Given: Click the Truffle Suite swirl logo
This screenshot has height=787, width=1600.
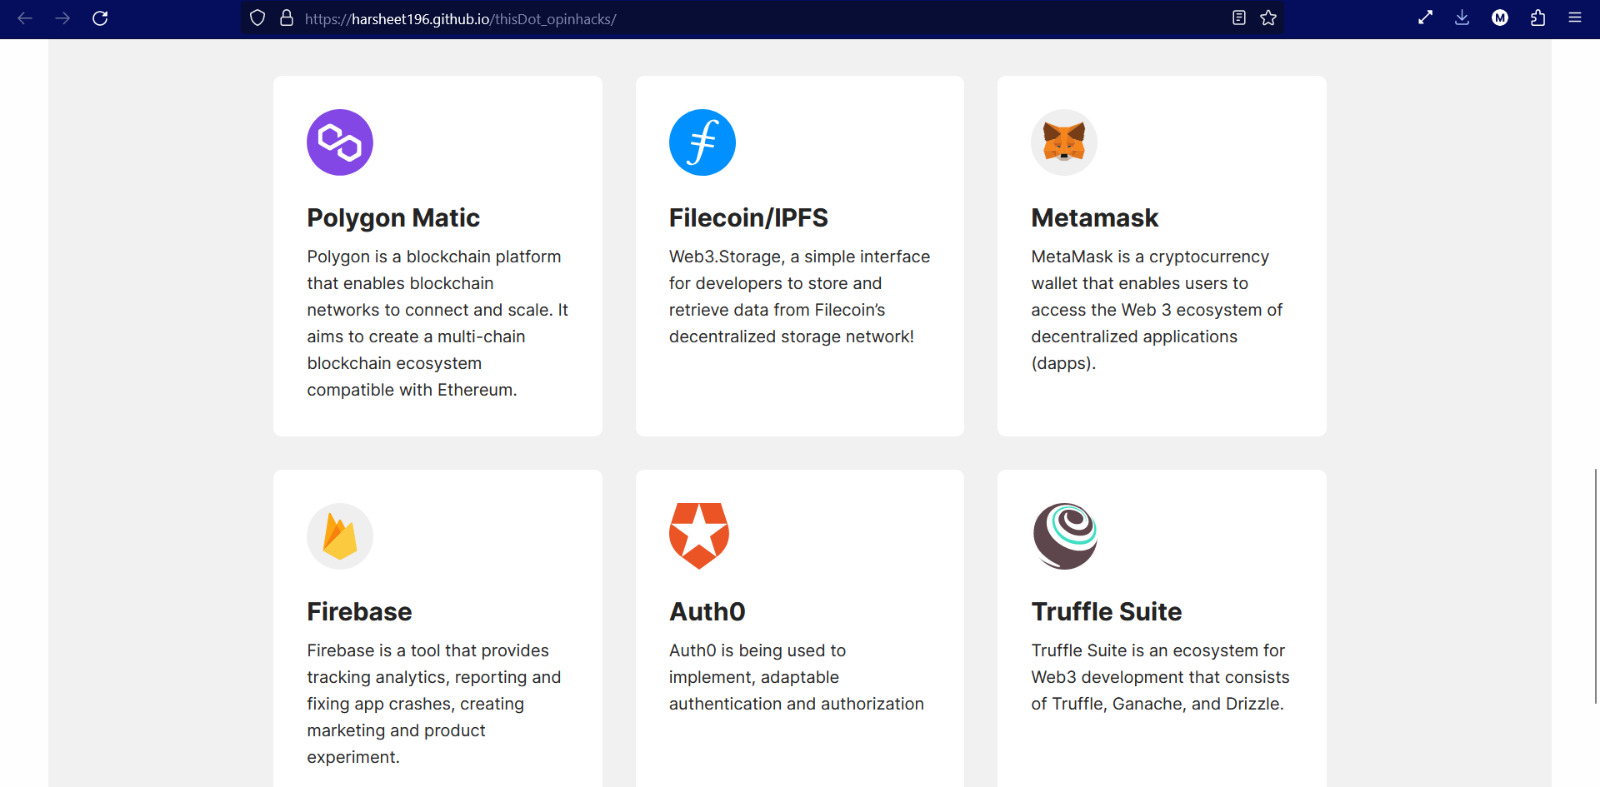Looking at the screenshot, I should click(x=1065, y=536).
